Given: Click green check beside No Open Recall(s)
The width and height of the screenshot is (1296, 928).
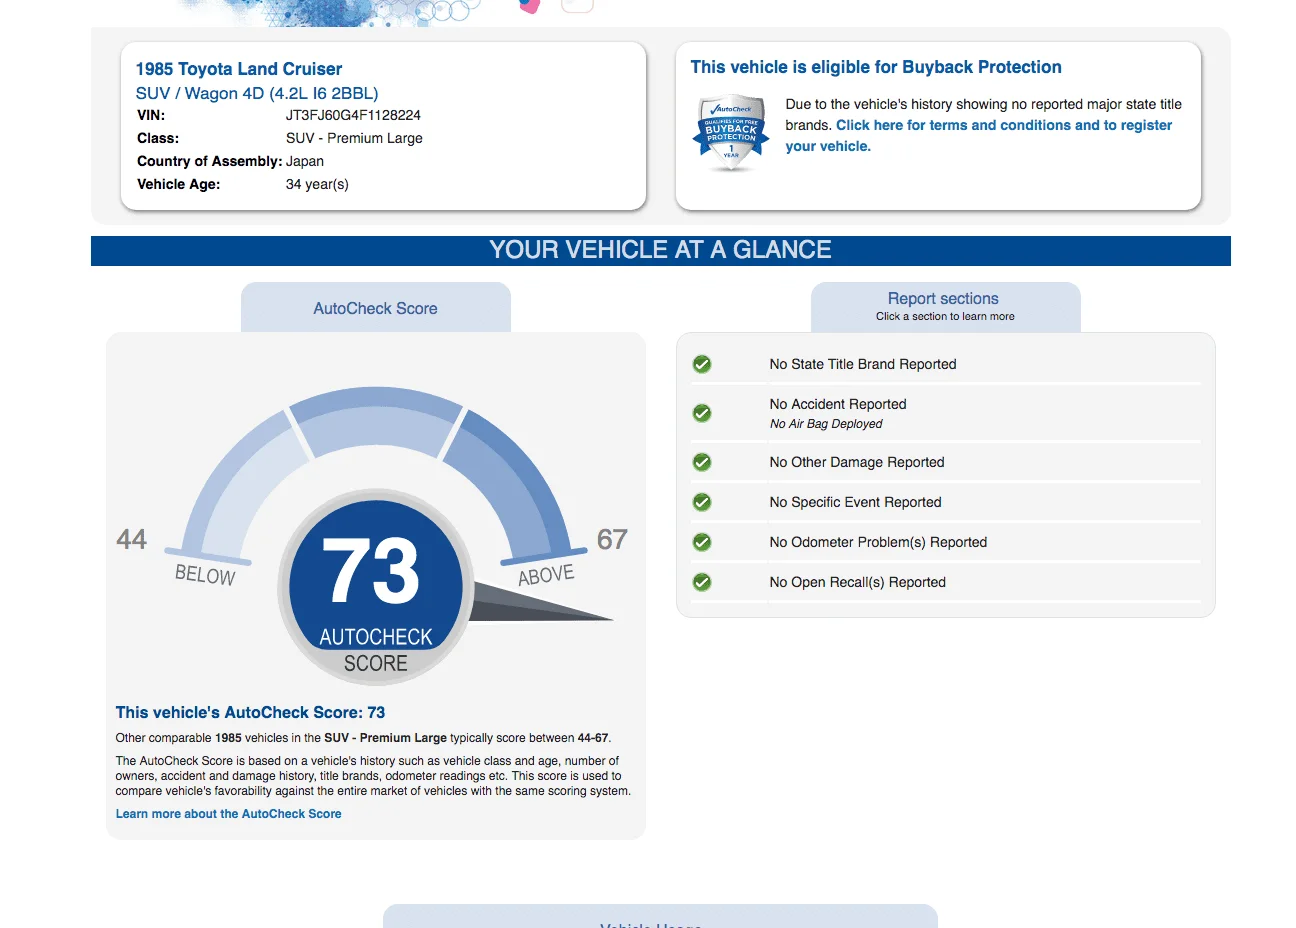Looking at the screenshot, I should 702,582.
